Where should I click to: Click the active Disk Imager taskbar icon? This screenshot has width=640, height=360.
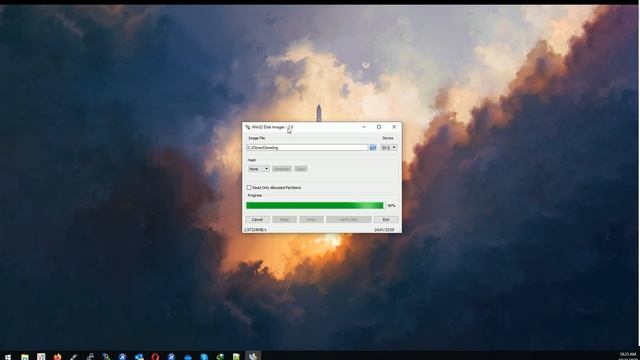pyautogui.click(x=253, y=356)
